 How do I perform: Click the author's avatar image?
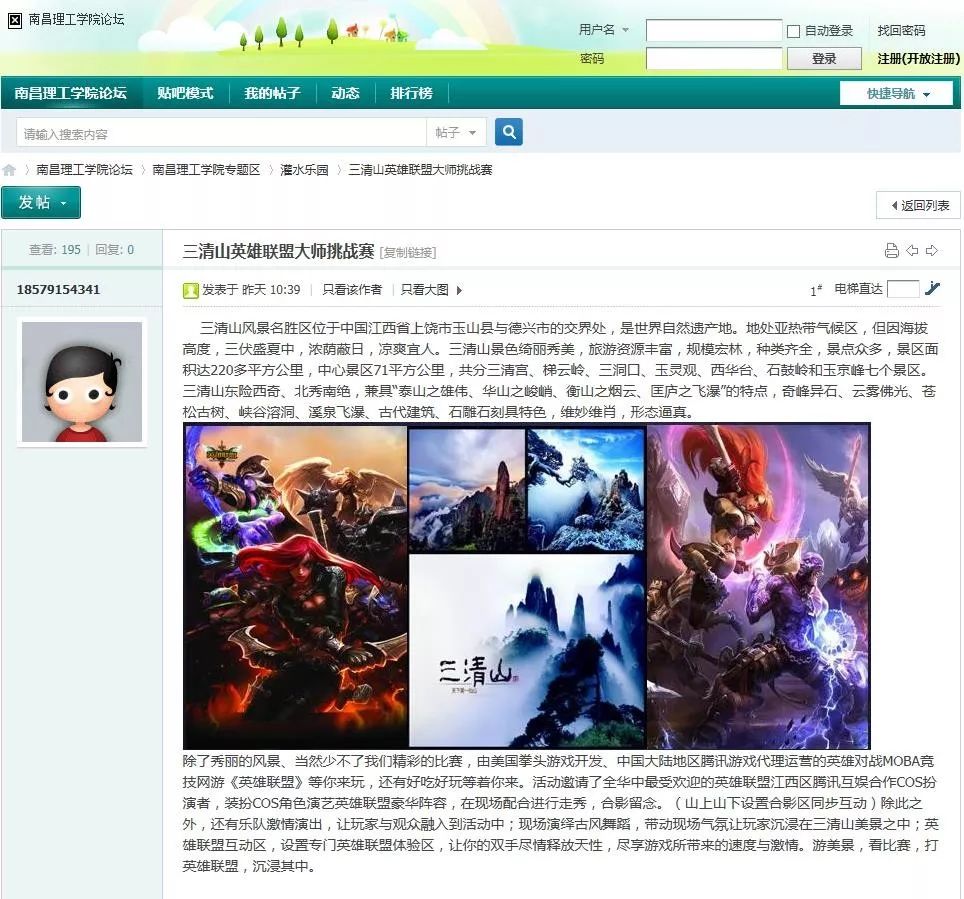point(82,382)
